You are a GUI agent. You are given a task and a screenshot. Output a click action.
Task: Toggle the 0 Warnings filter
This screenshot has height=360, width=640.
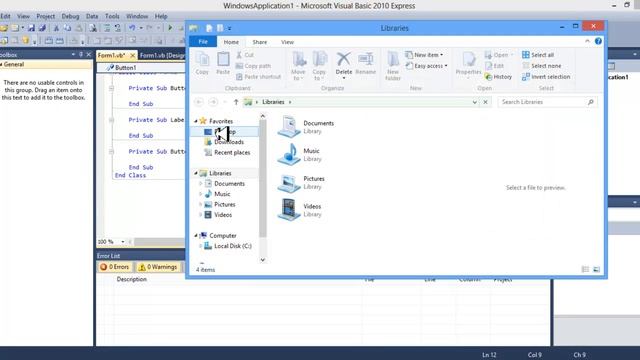tap(158, 267)
